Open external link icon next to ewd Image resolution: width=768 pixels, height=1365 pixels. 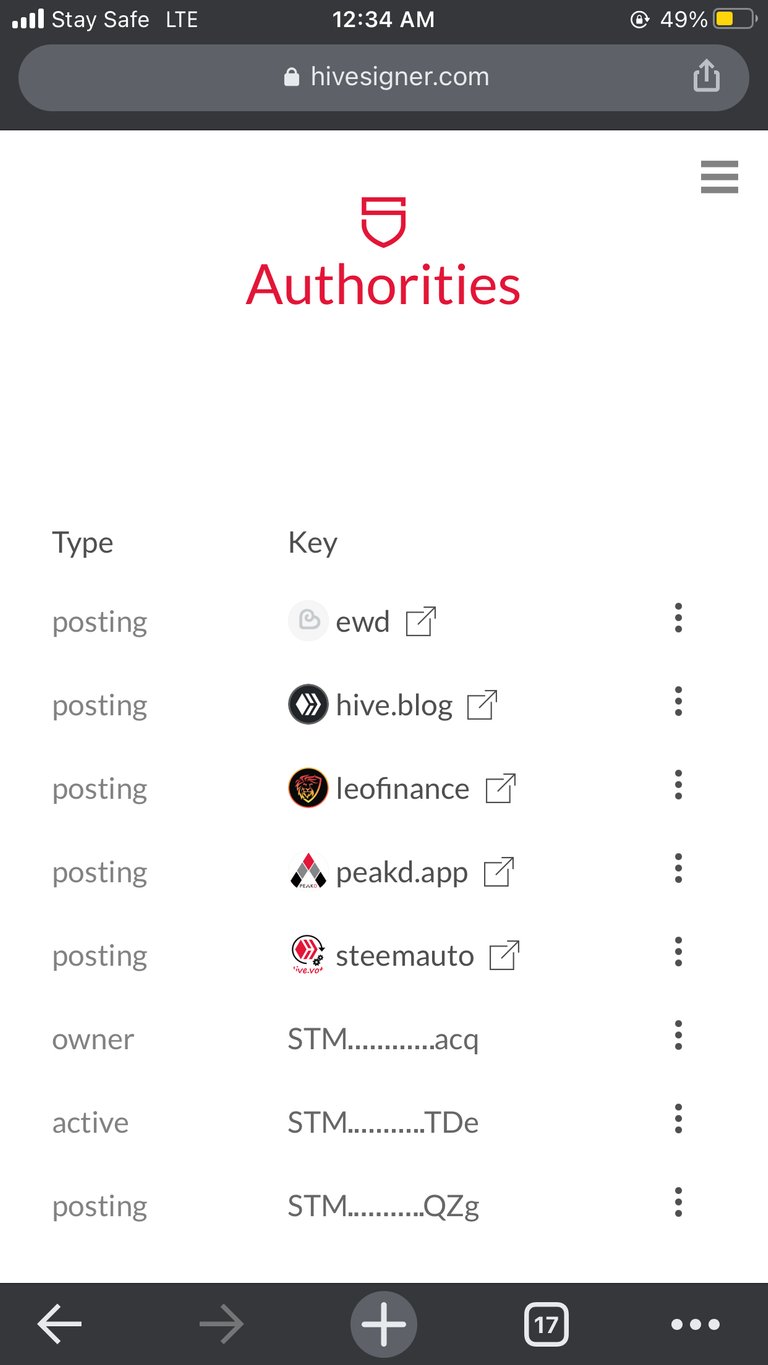click(421, 621)
